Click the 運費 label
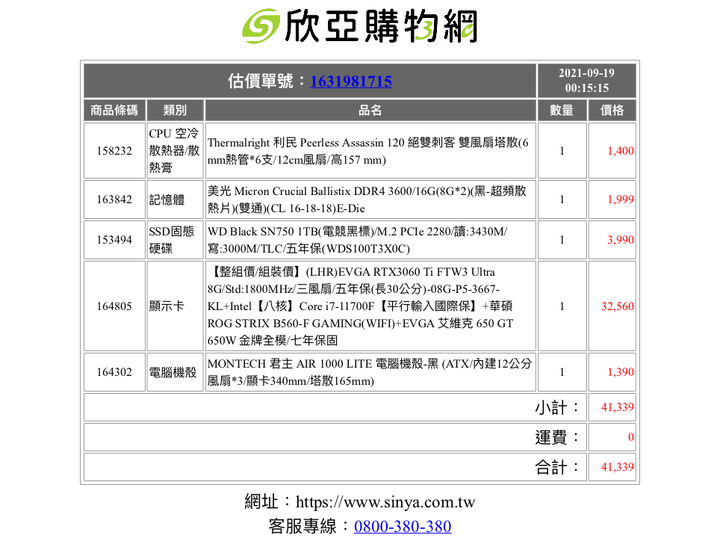Image resolution: width=720 pixels, height=538 pixels. [x=557, y=437]
